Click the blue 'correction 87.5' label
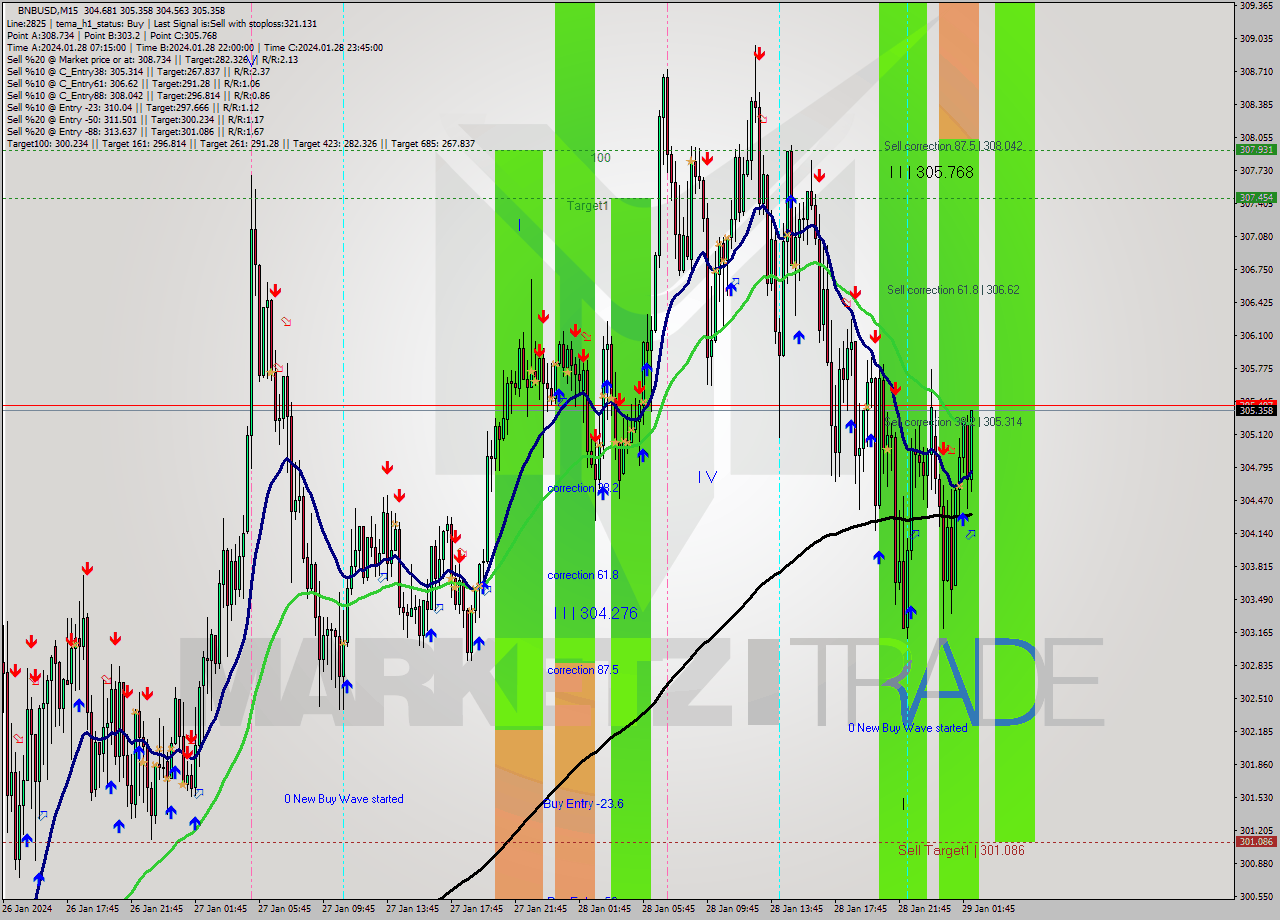 pyautogui.click(x=583, y=670)
